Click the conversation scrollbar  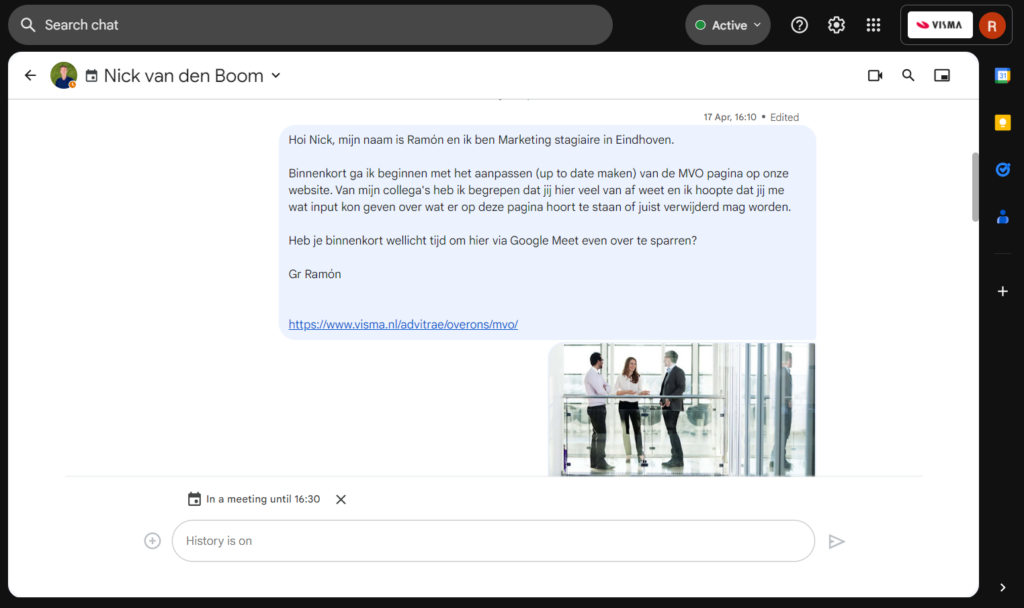coord(975,187)
